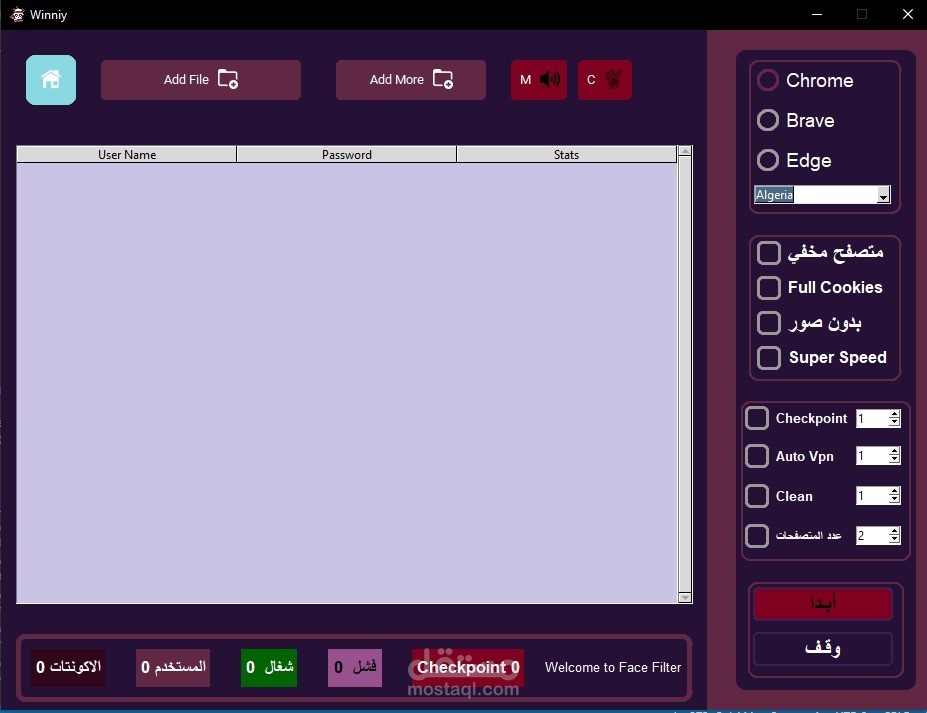Image resolution: width=927 pixels, height=713 pixels.
Task: Click into the Clean number field
Action: (x=873, y=495)
